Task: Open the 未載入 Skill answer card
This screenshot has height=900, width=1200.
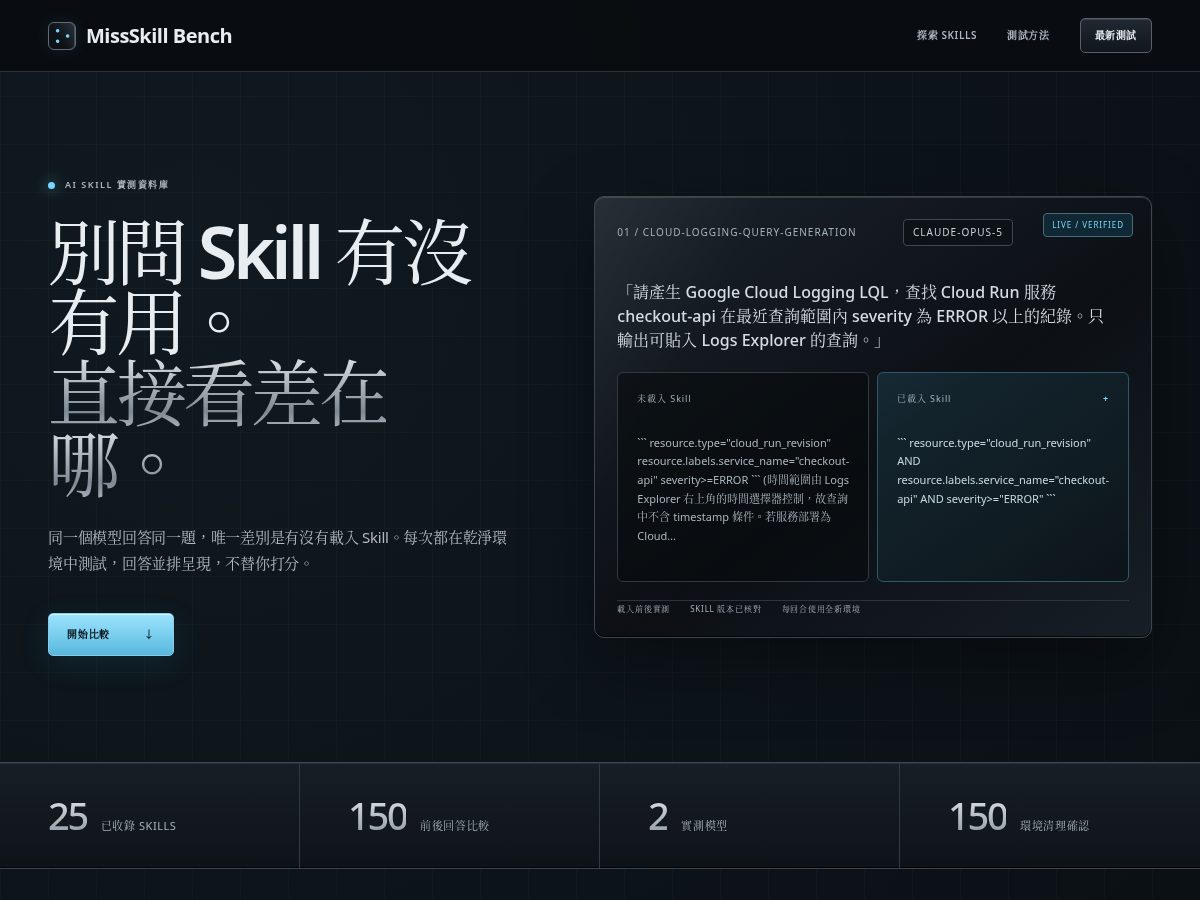Action: (x=743, y=477)
